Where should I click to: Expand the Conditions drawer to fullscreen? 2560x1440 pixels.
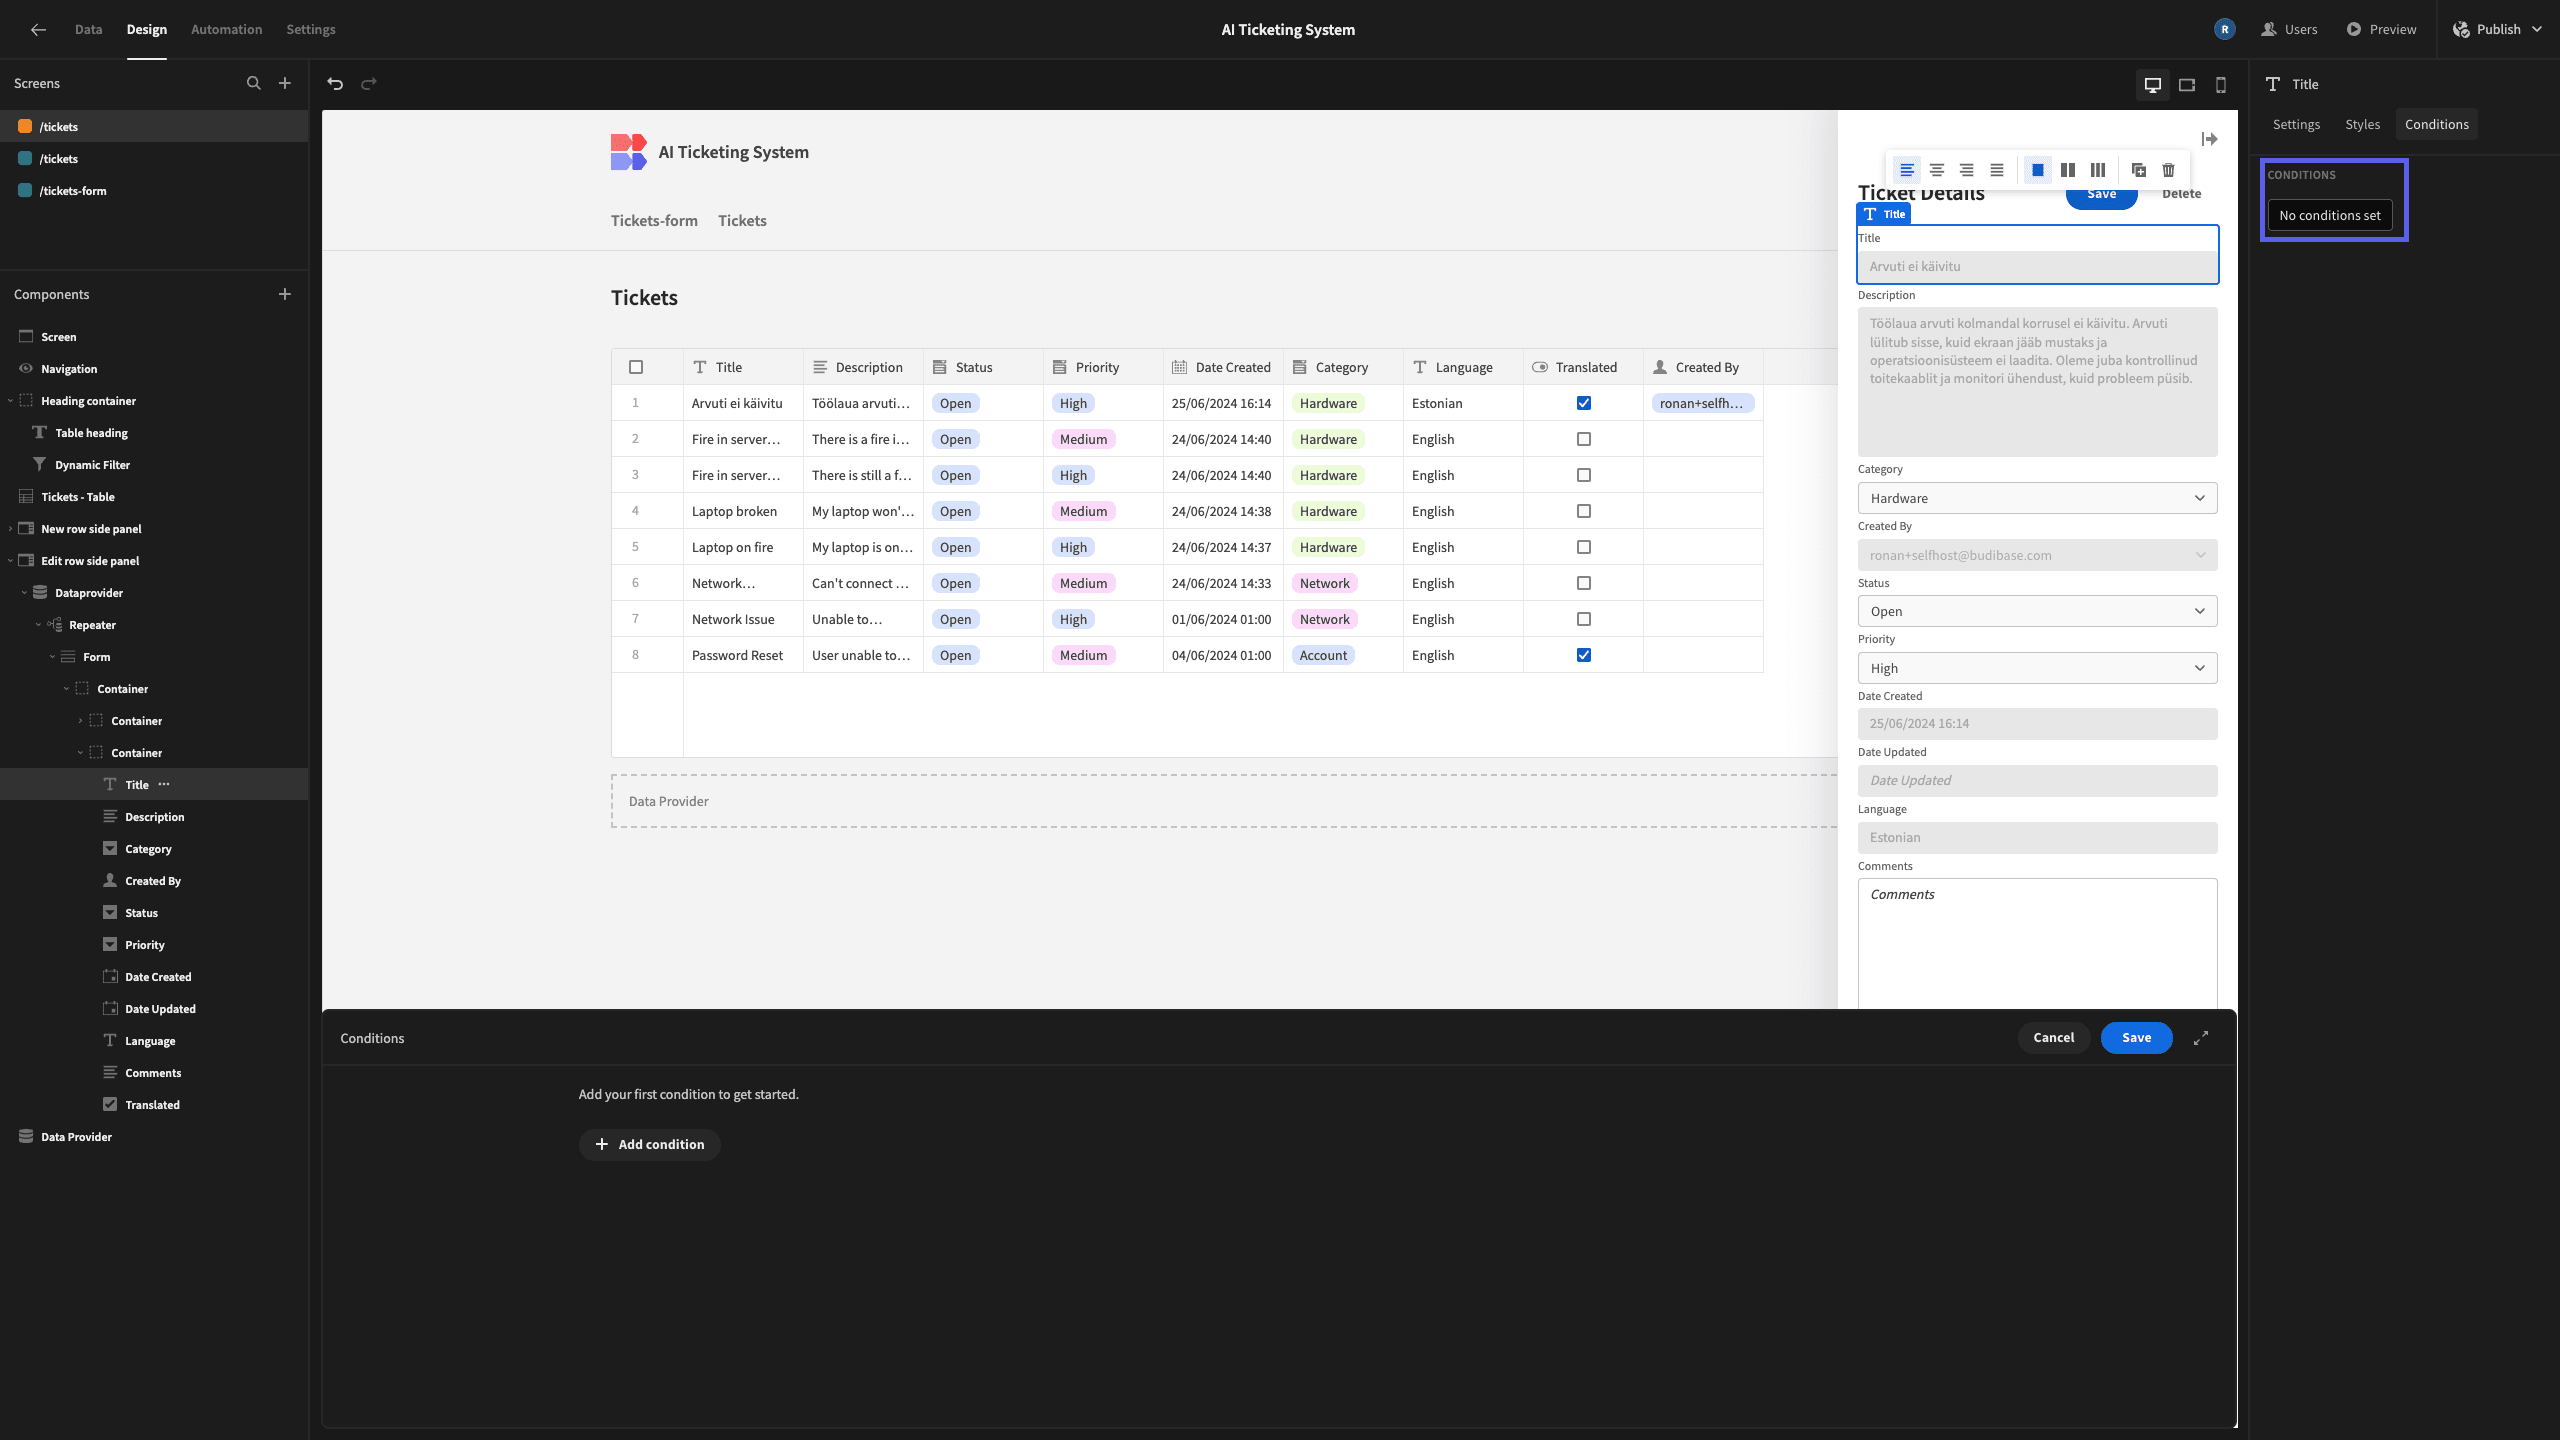[x=2201, y=1038]
